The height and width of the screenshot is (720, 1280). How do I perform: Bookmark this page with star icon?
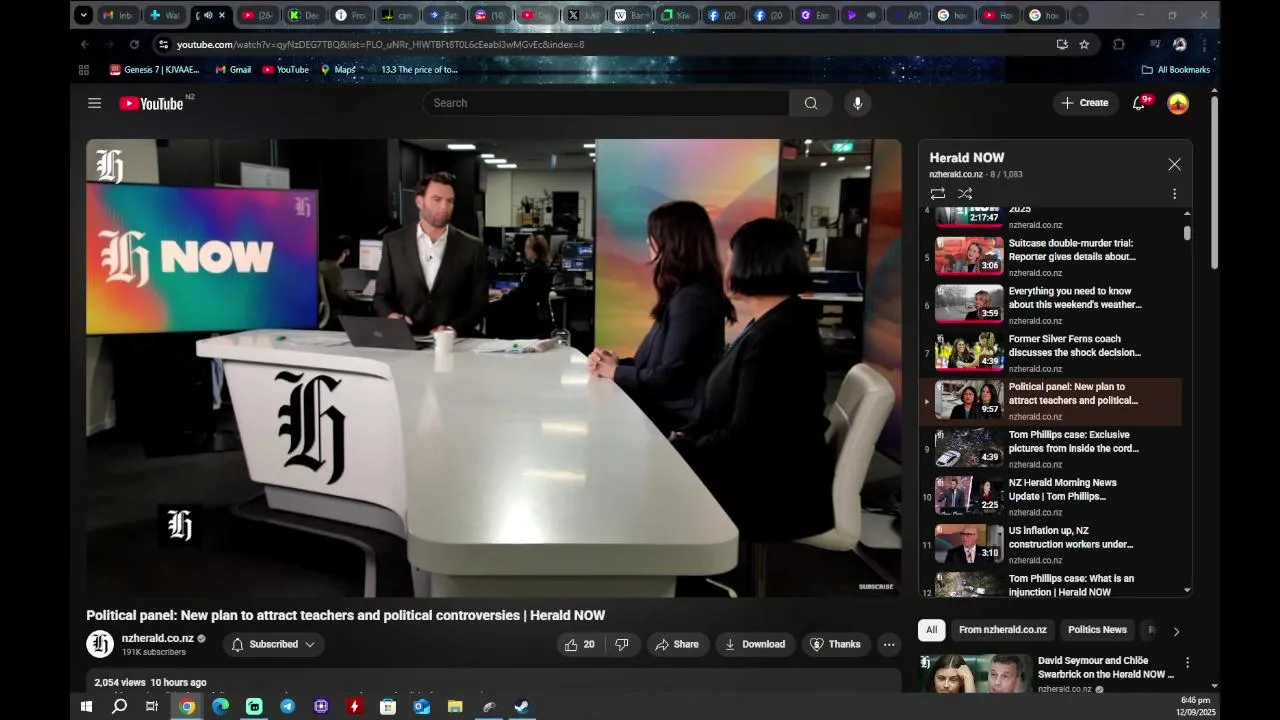pos(1084,44)
